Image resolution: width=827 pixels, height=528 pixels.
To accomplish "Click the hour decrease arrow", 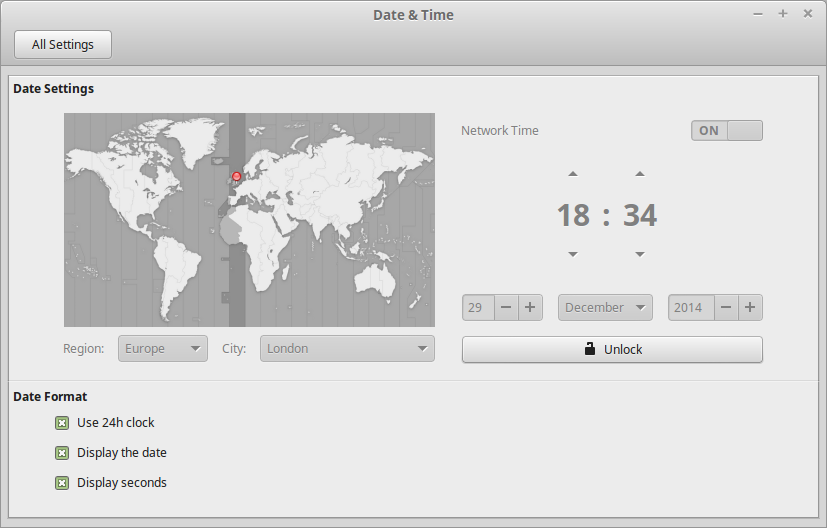I will (x=573, y=254).
